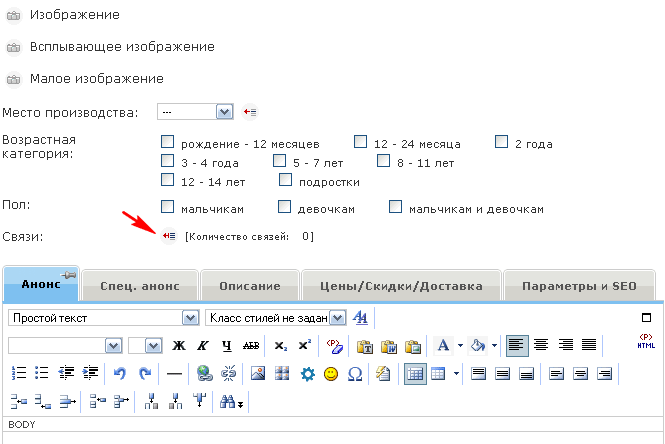Expand 'Простой текст' format dropdown

click(190, 317)
